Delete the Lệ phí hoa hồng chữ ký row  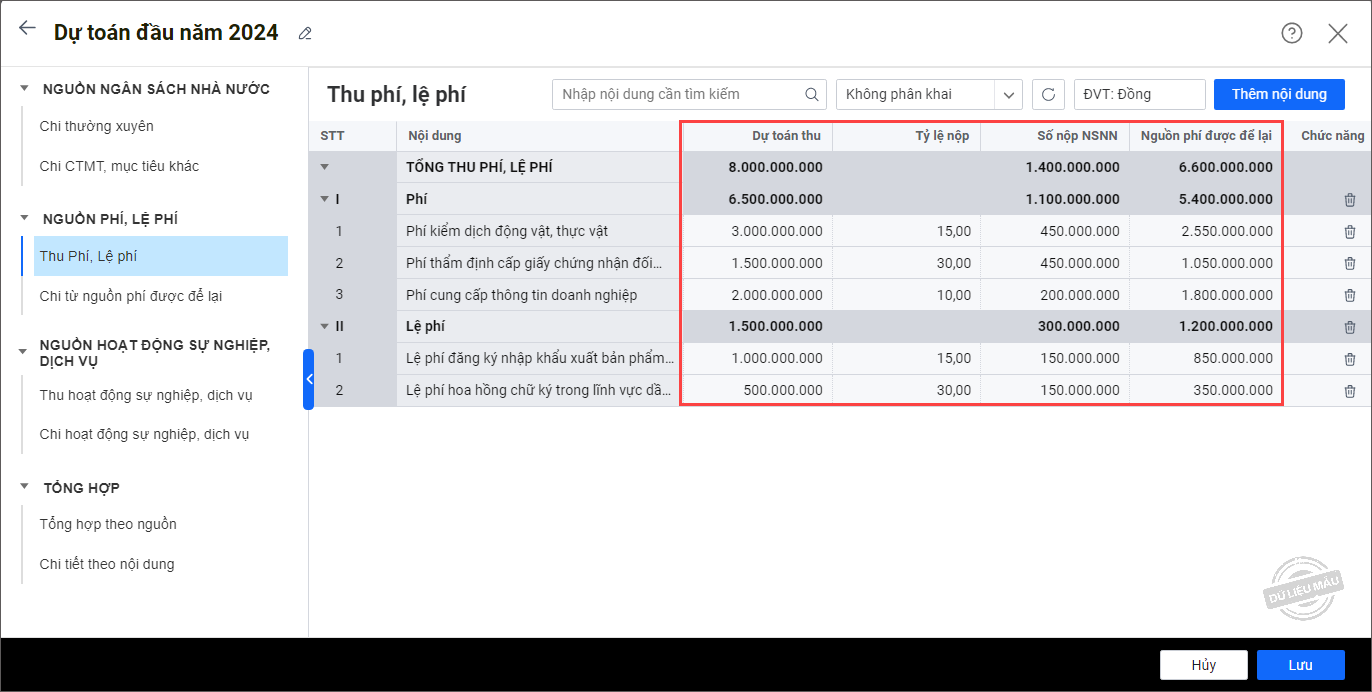click(x=1349, y=391)
